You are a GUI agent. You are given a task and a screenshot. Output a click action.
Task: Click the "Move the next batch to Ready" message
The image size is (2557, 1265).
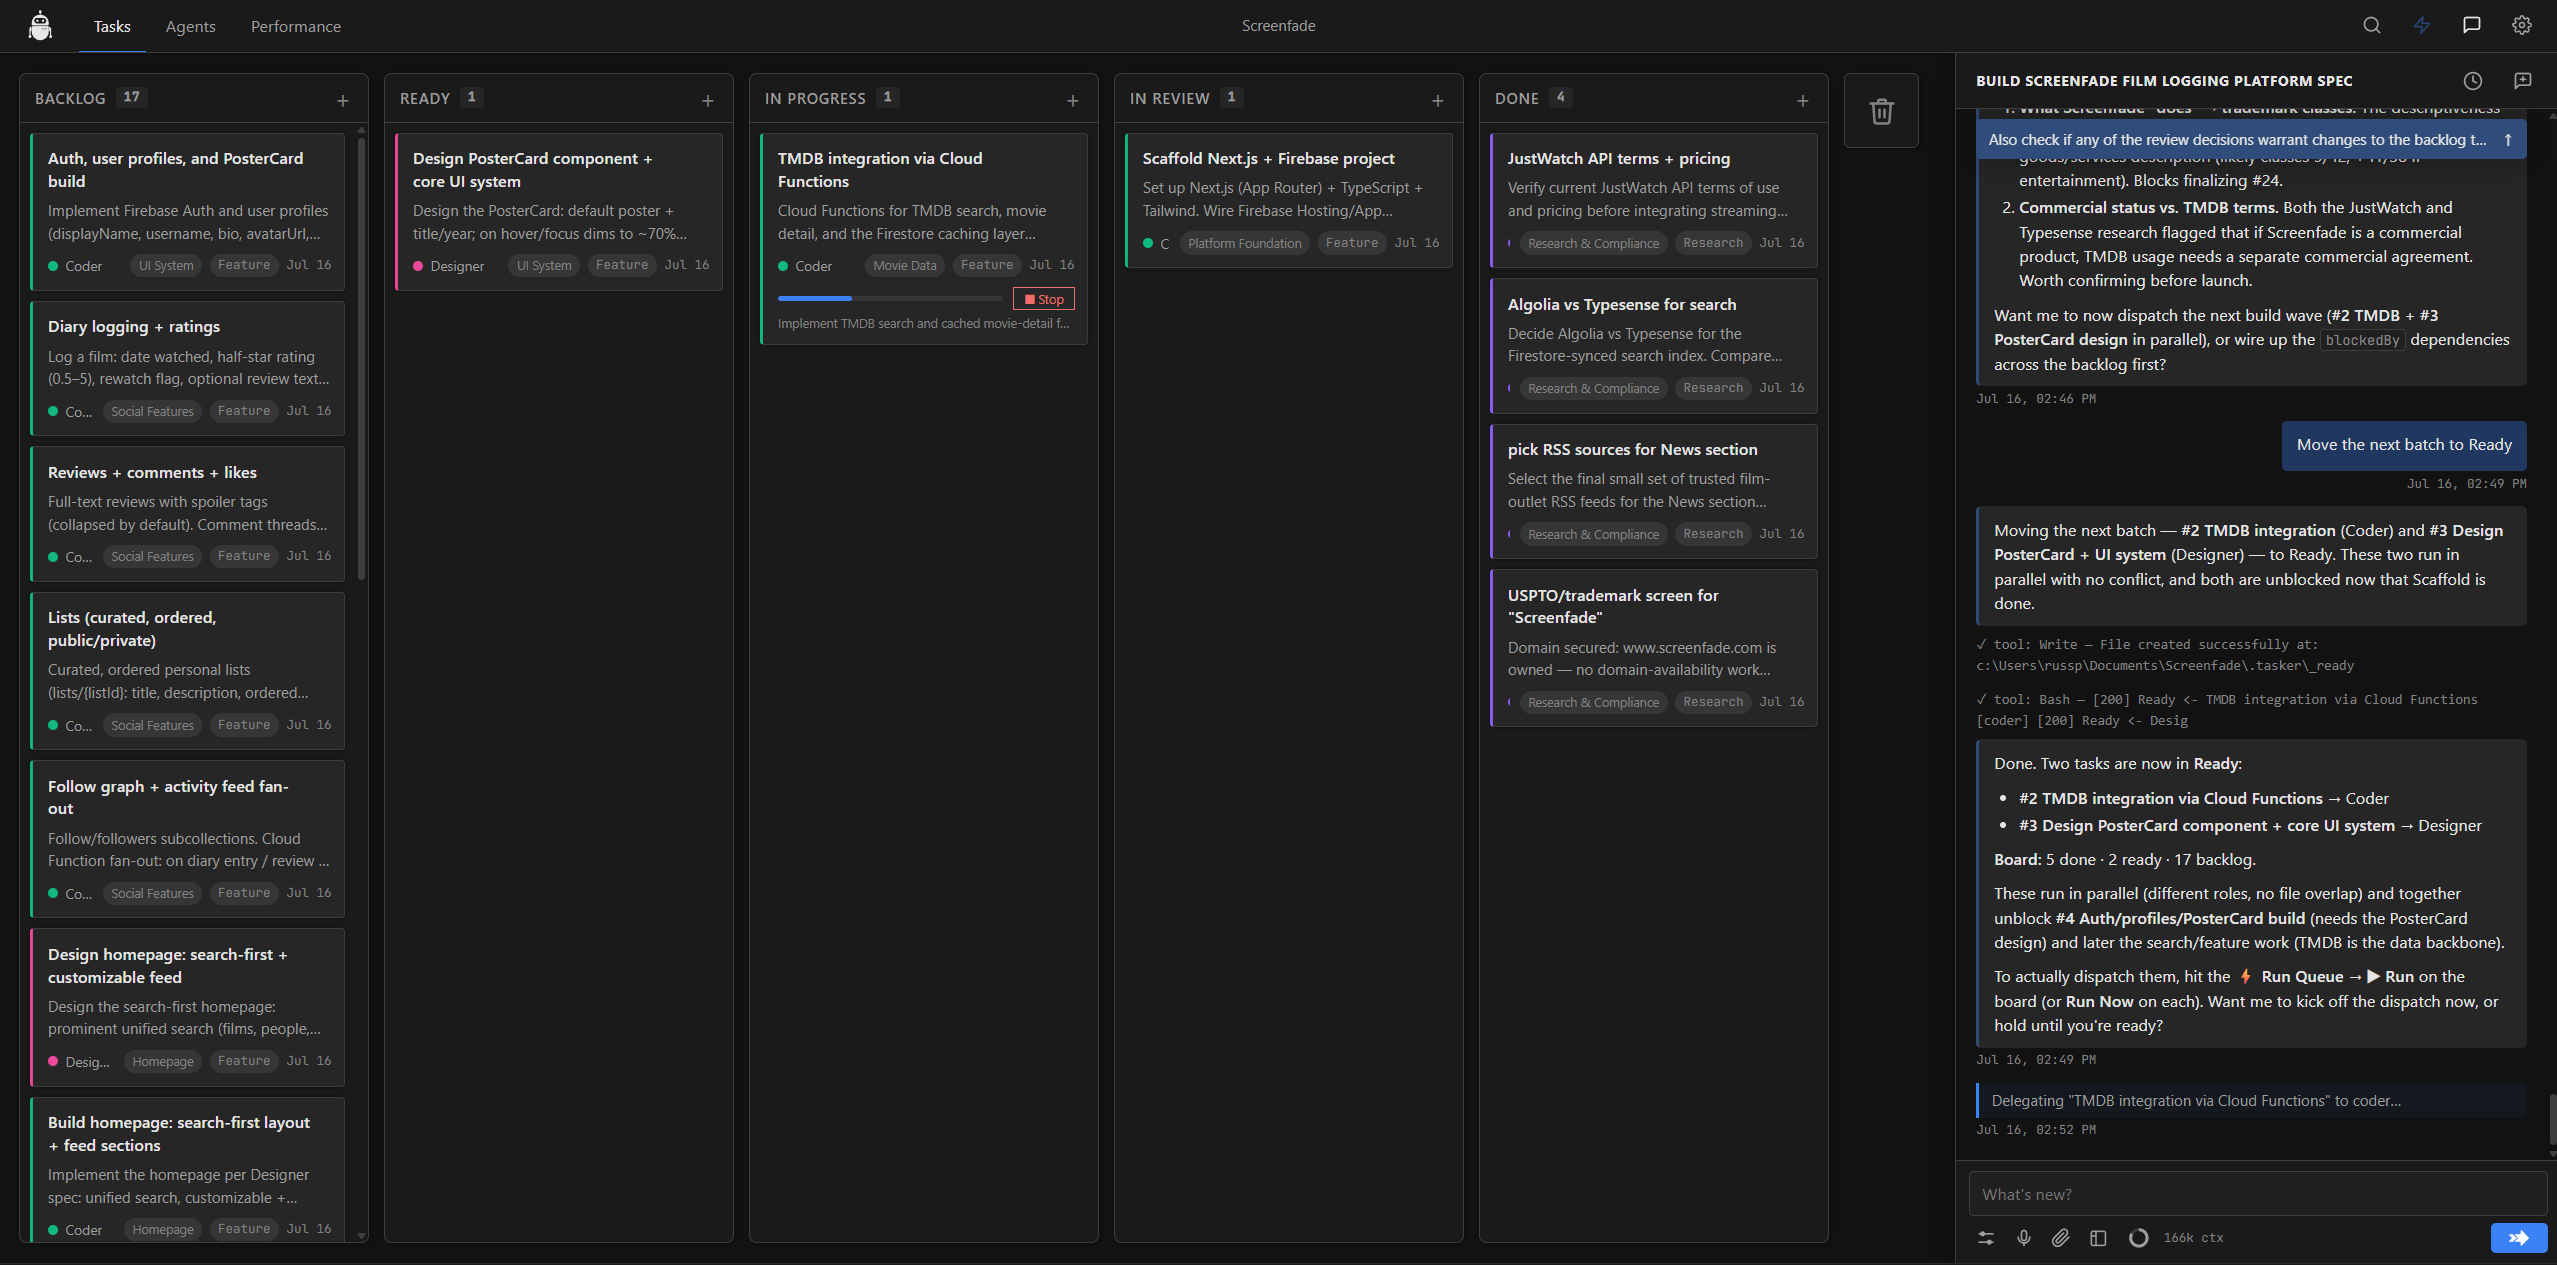pos(2404,445)
